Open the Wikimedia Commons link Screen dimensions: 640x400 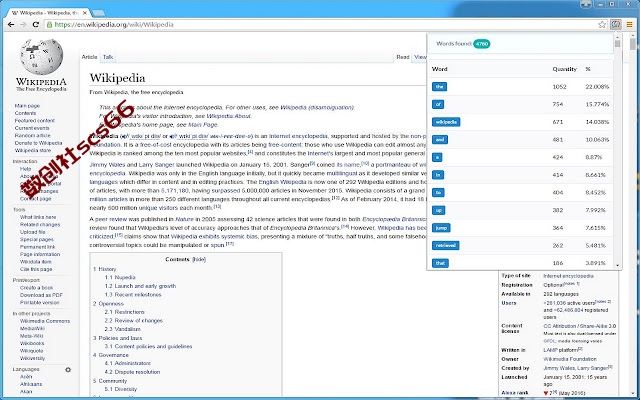point(45,321)
